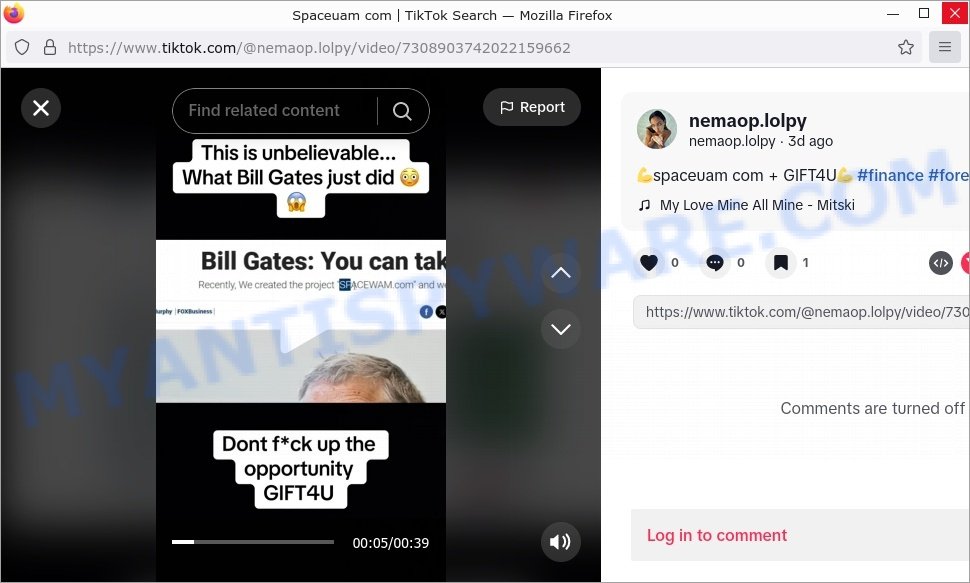970x583 pixels.
Task: Open the #finance hashtag link
Action: [x=890, y=176]
